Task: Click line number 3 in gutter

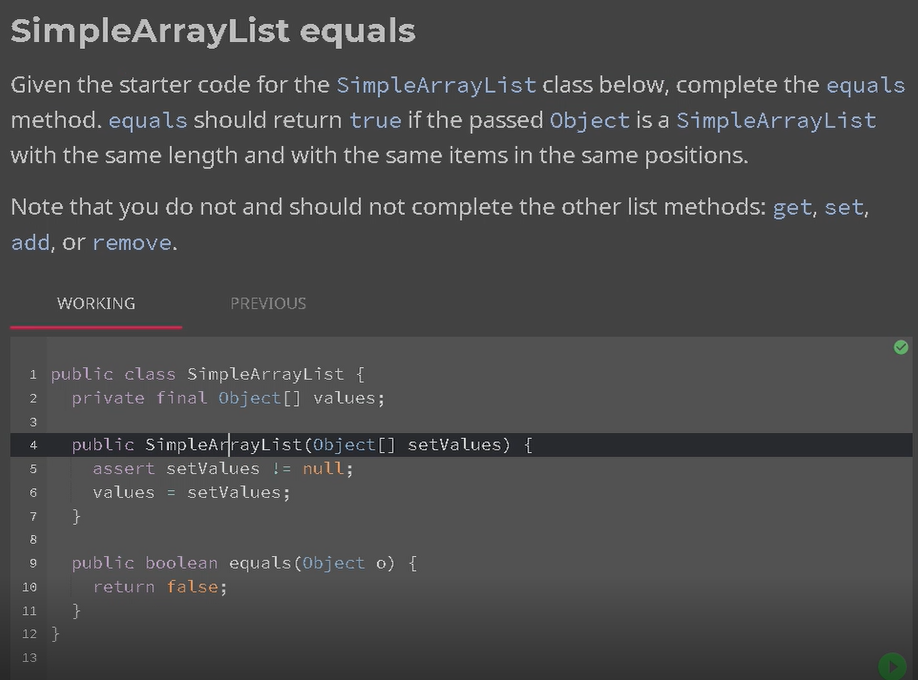Action: click(x=33, y=422)
